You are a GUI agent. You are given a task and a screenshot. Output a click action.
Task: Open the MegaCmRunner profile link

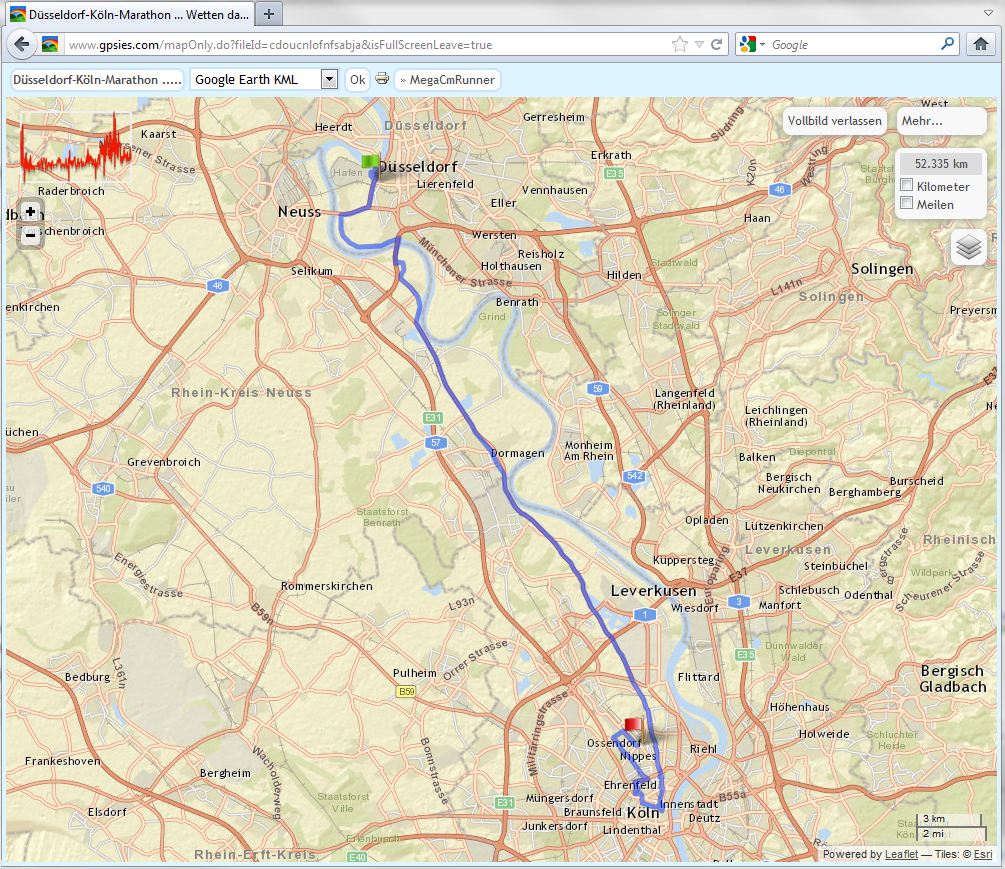(447, 79)
